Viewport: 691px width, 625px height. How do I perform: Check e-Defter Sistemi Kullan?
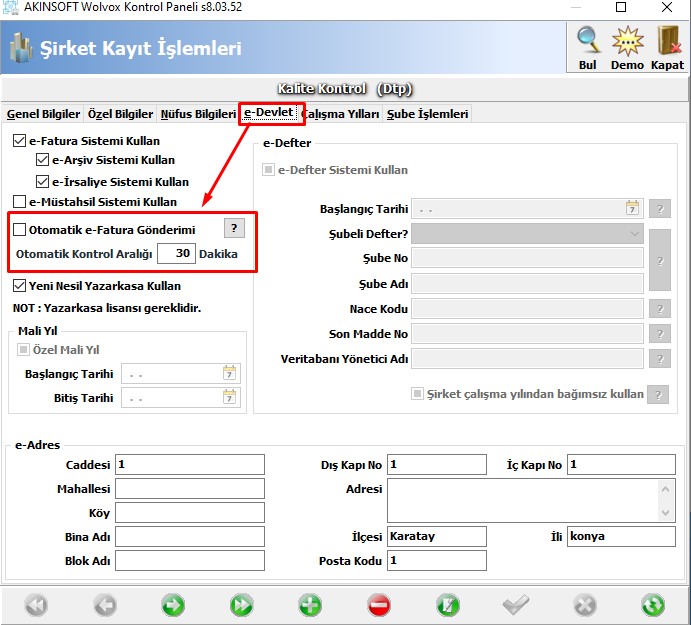[268, 170]
